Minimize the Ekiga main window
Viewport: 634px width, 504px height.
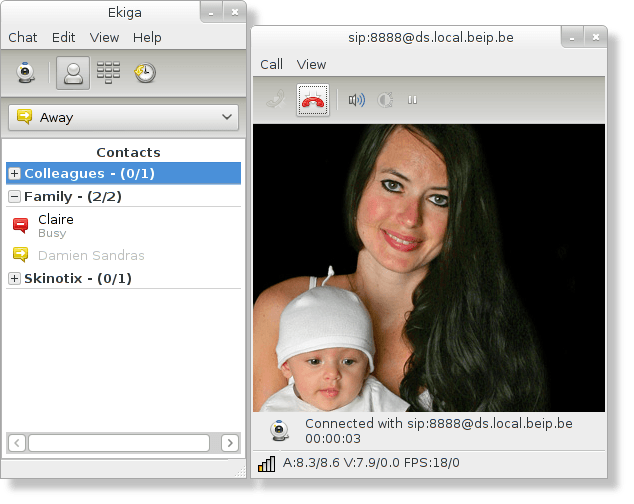pyautogui.click(x=211, y=13)
